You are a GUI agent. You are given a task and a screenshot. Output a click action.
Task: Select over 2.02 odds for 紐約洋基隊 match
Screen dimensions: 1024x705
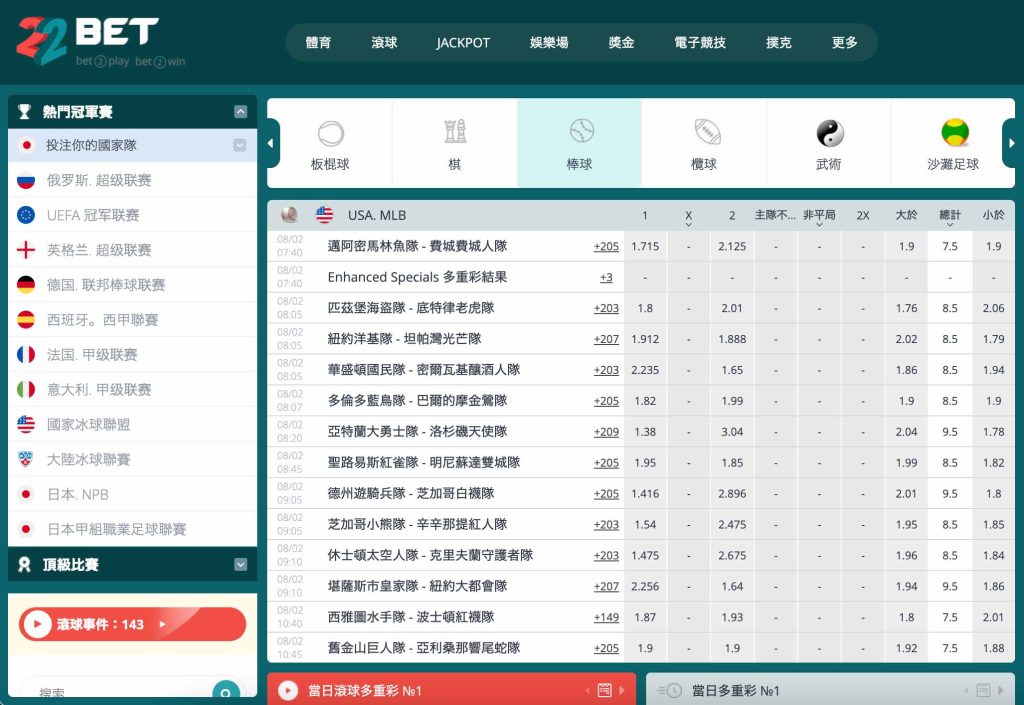click(906, 339)
